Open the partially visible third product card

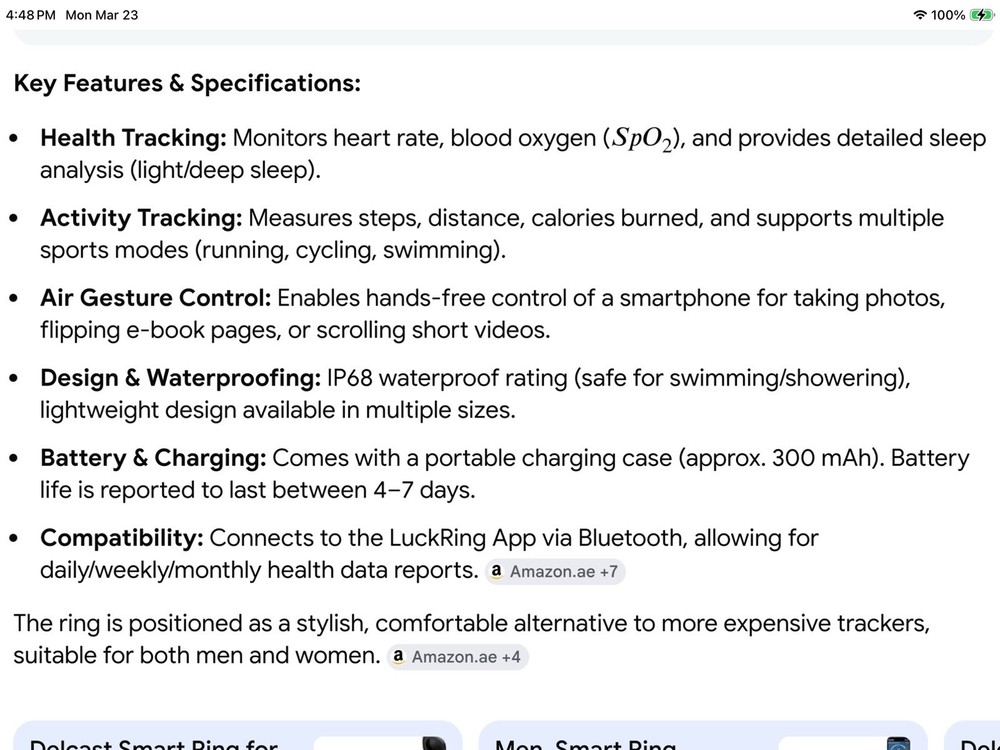pos(975,741)
